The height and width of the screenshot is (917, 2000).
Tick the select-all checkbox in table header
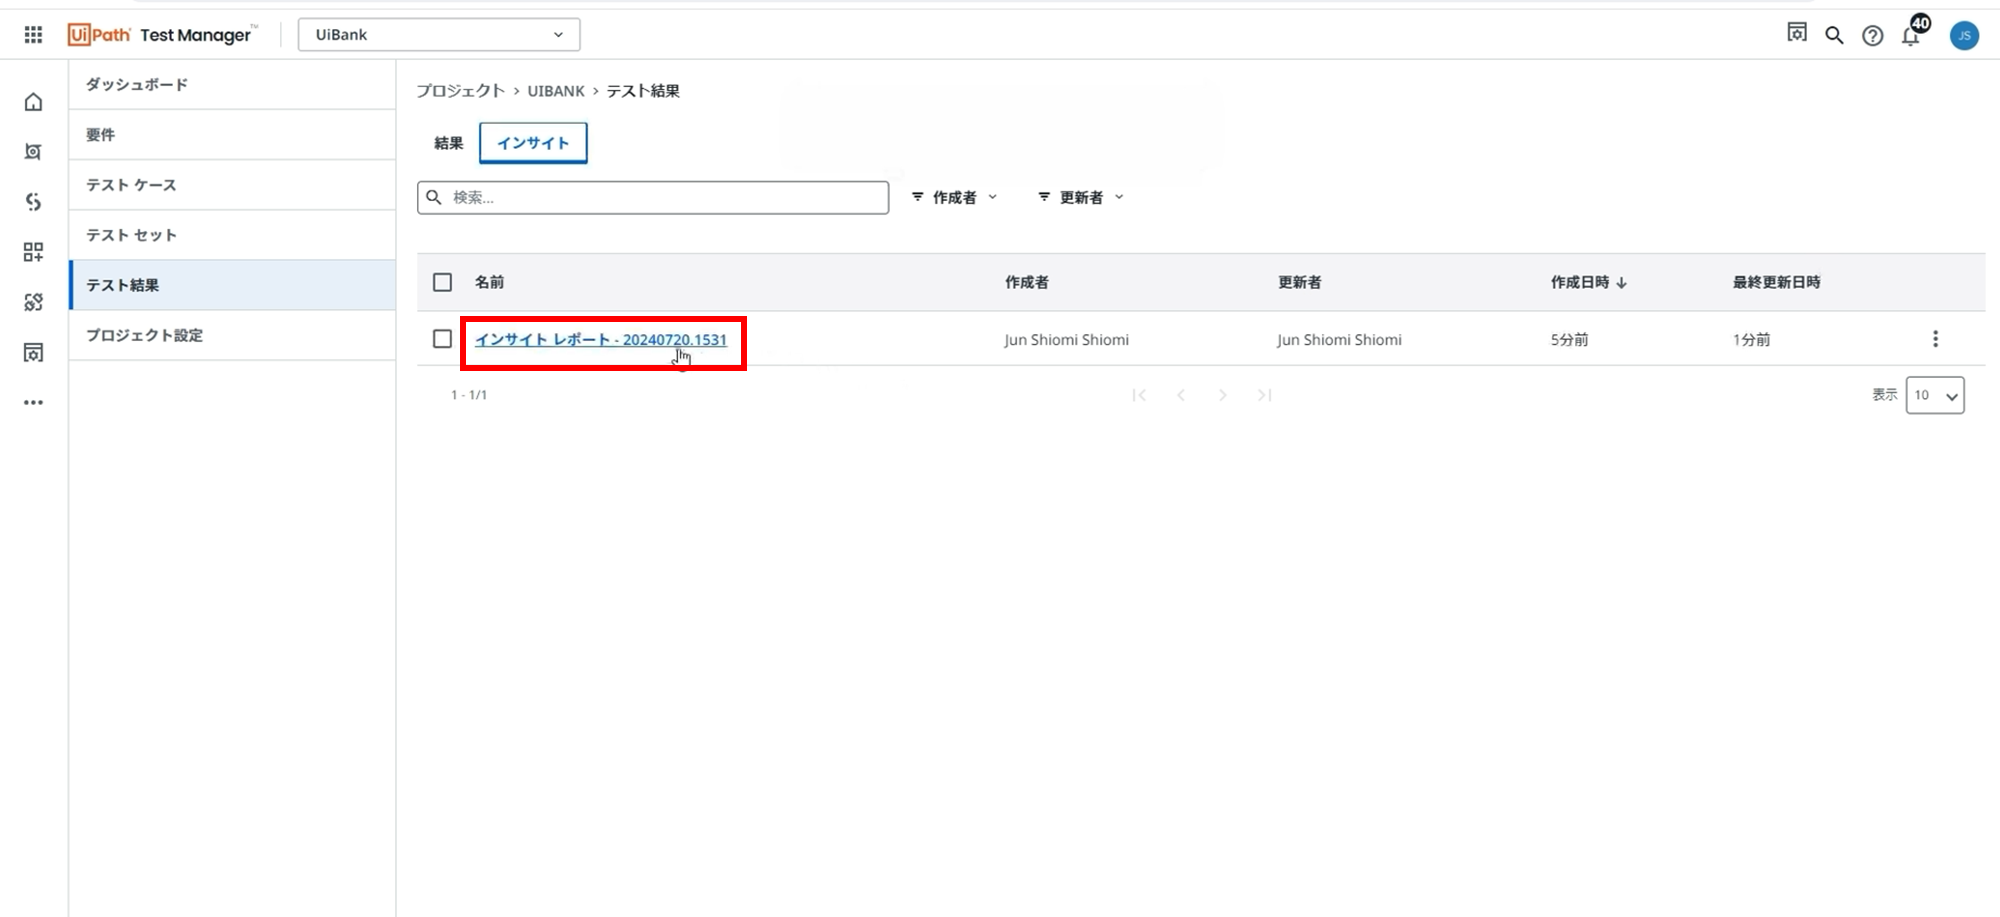pyautogui.click(x=442, y=282)
